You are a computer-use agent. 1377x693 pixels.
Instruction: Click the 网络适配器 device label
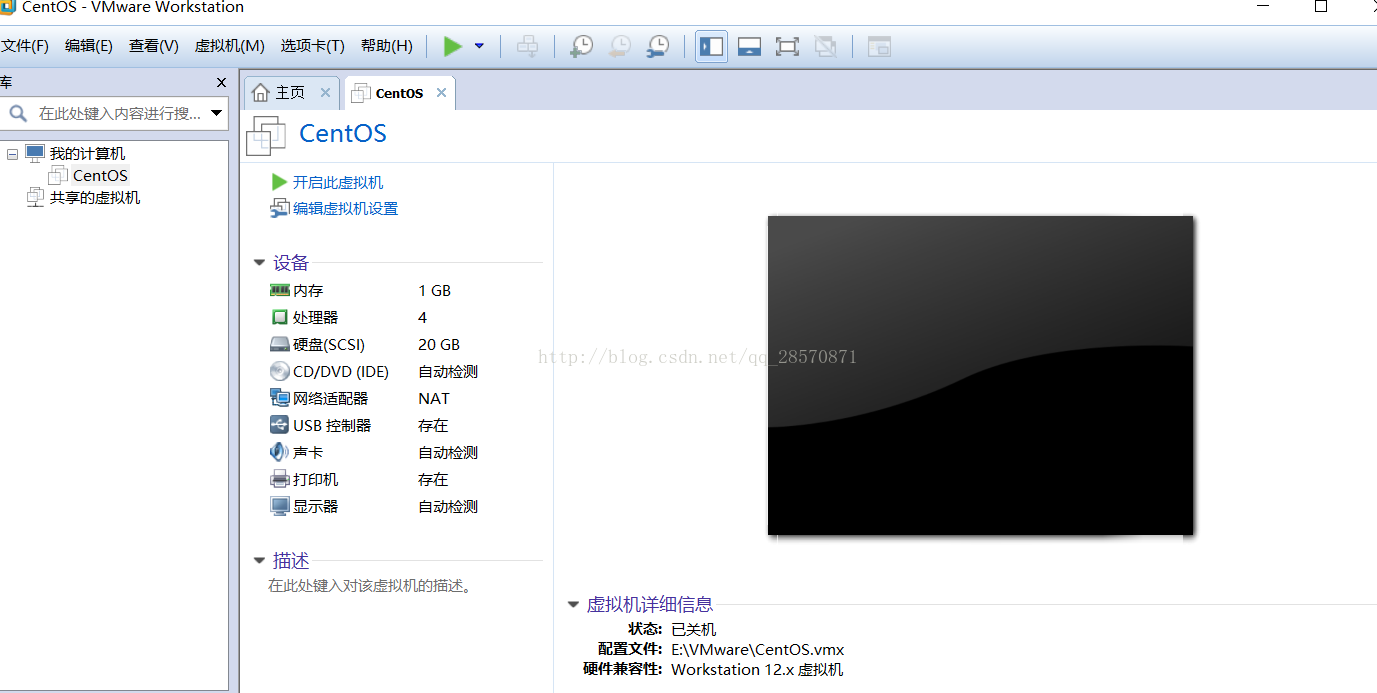click(330, 398)
